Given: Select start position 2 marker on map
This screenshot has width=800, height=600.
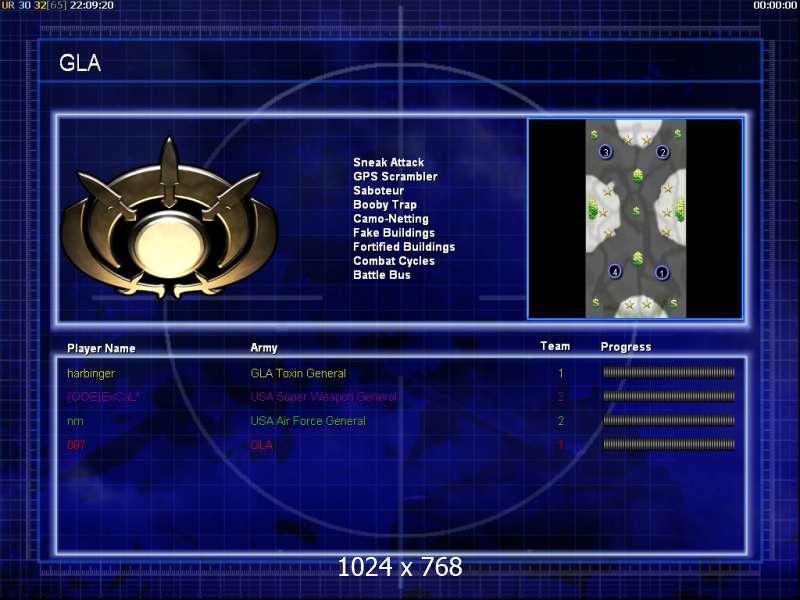Looking at the screenshot, I should [662, 152].
